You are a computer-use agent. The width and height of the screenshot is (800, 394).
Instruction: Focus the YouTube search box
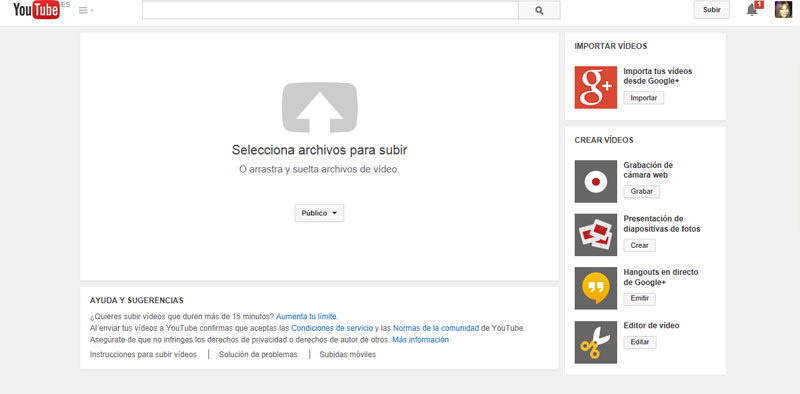330,10
